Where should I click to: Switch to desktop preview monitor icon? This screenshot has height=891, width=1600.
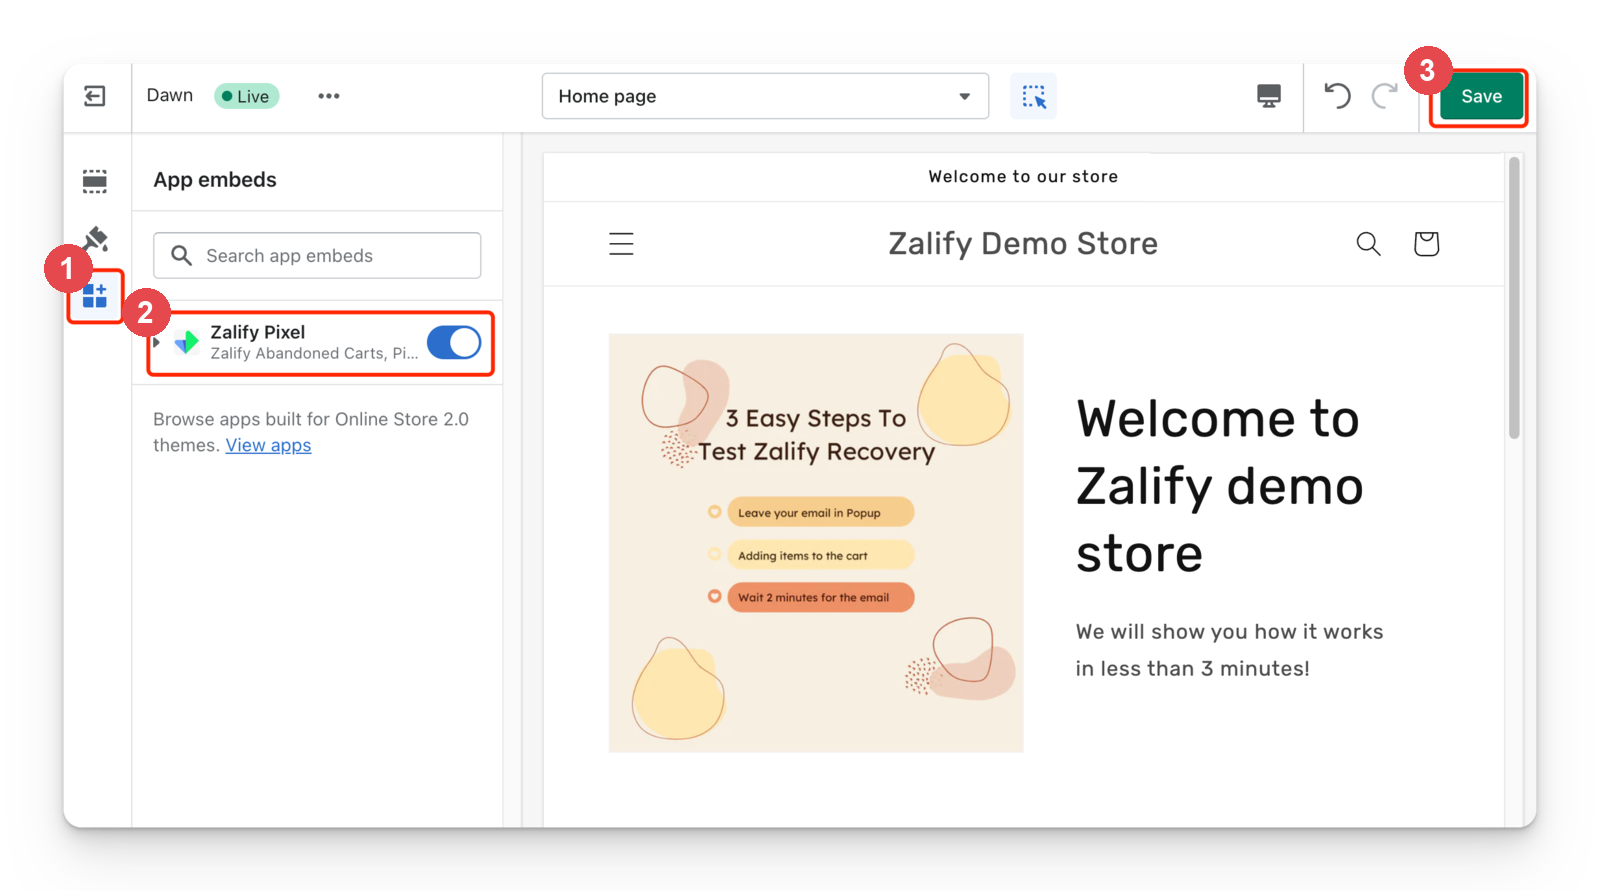click(1269, 96)
